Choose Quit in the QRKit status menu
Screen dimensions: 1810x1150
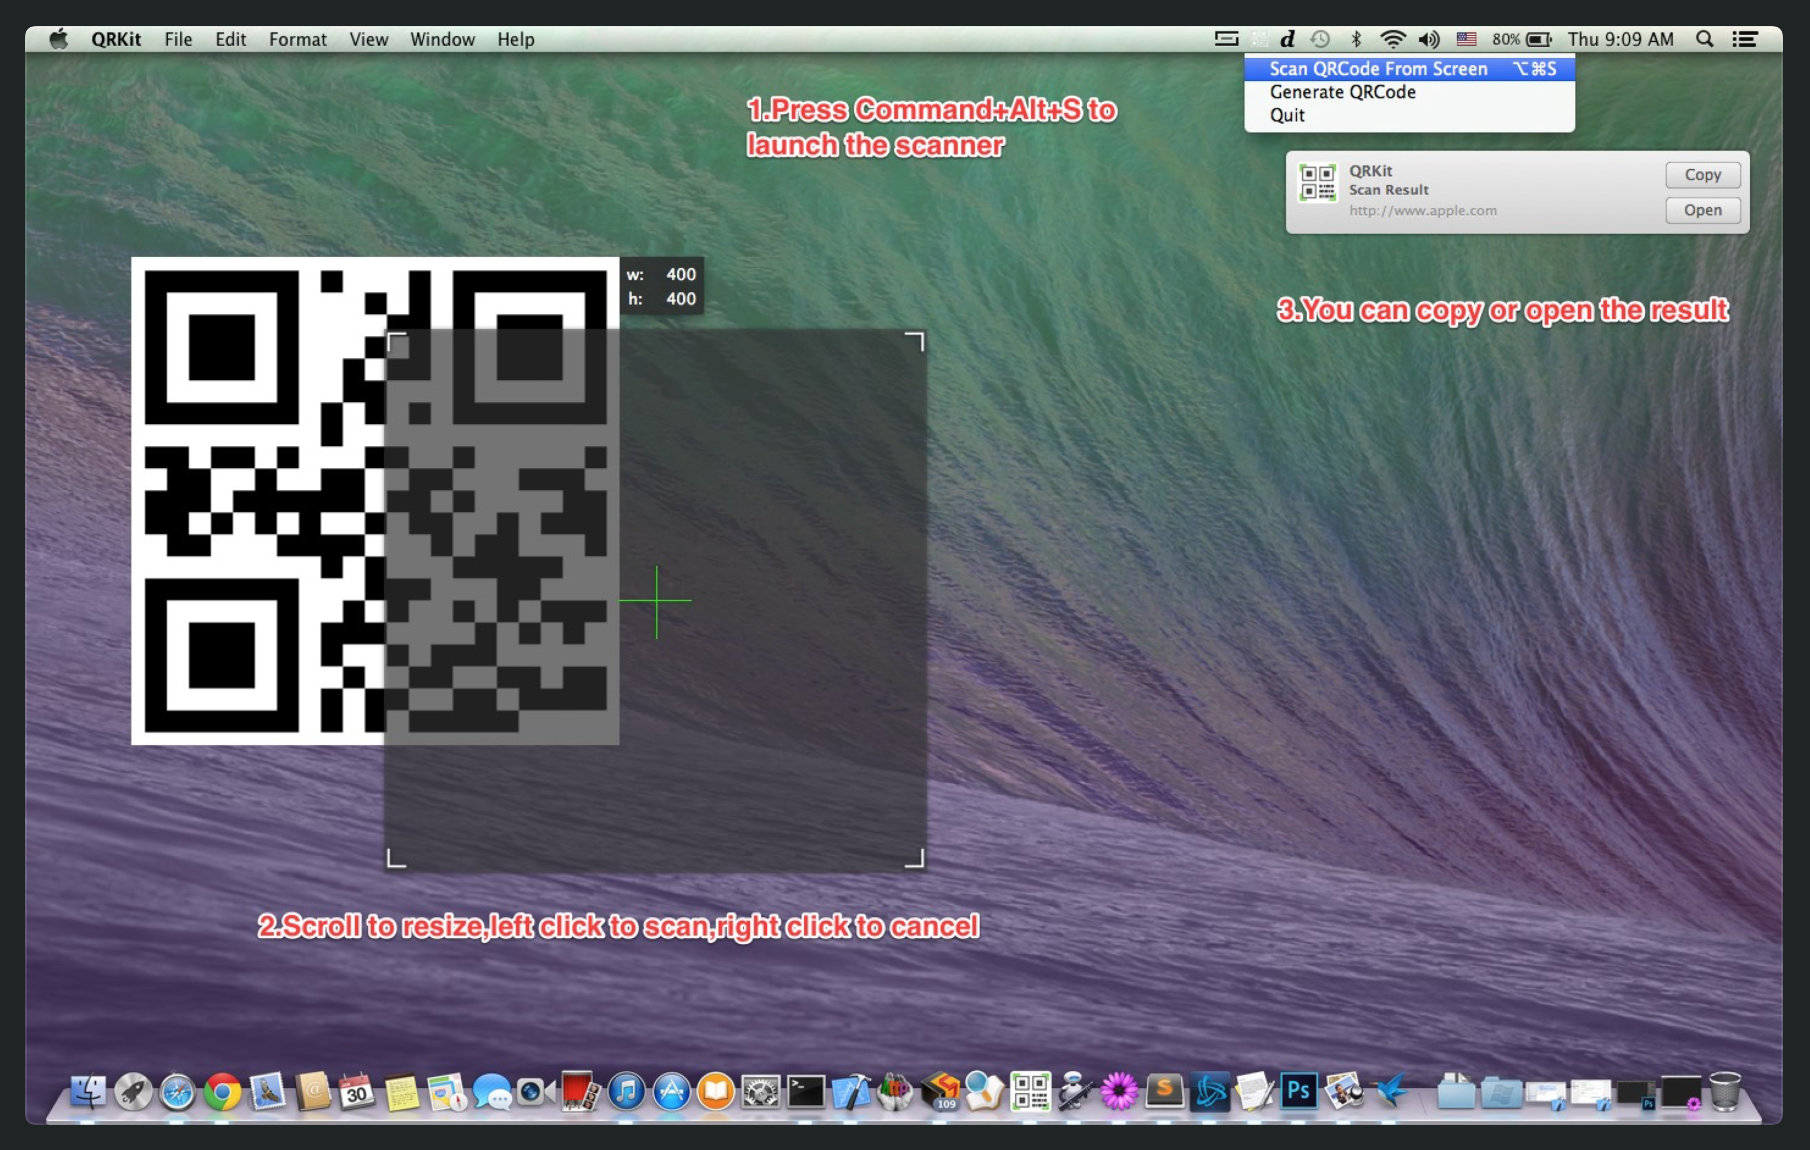coord(1409,115)
